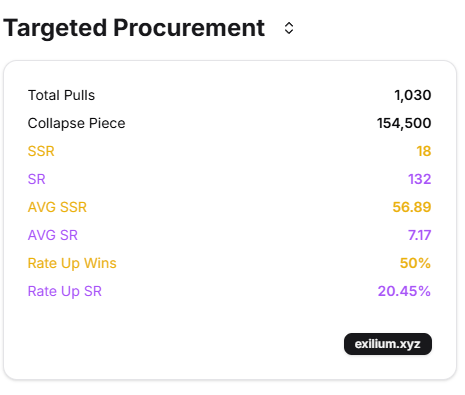Click the 1,030 total pulls value

coord(413,95)
